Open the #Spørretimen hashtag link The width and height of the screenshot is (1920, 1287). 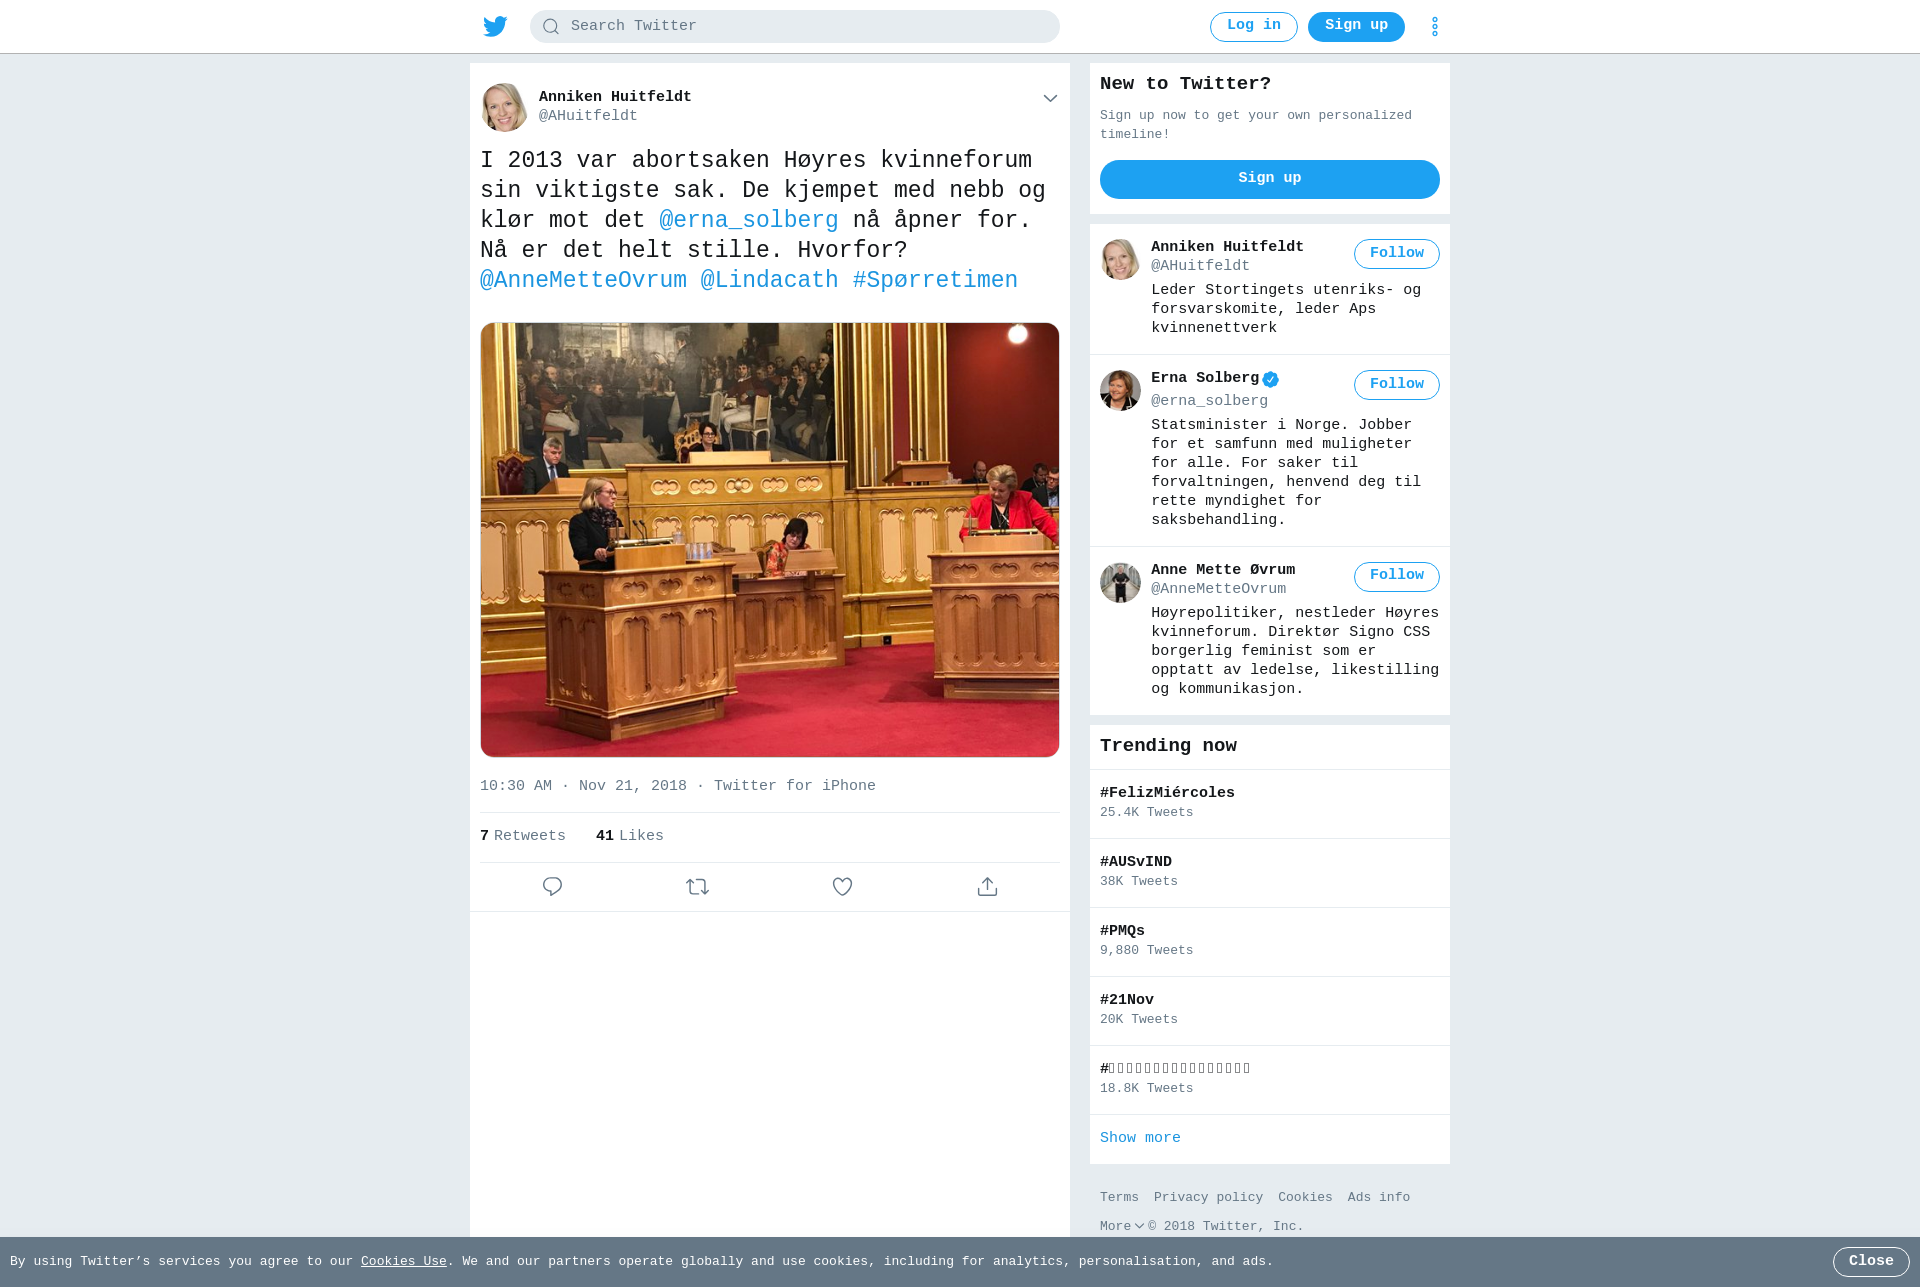pyautogui.click(x=935, y=281)
